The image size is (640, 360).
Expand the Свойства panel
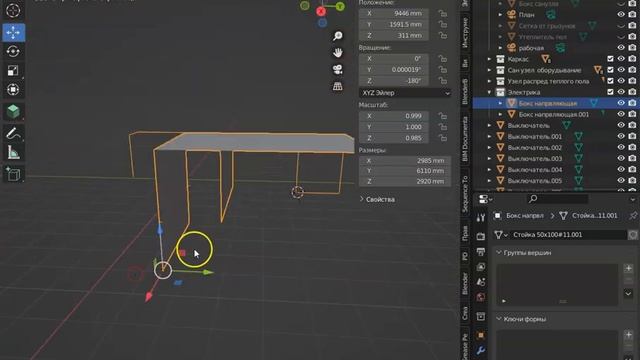(x=377, y=200)
